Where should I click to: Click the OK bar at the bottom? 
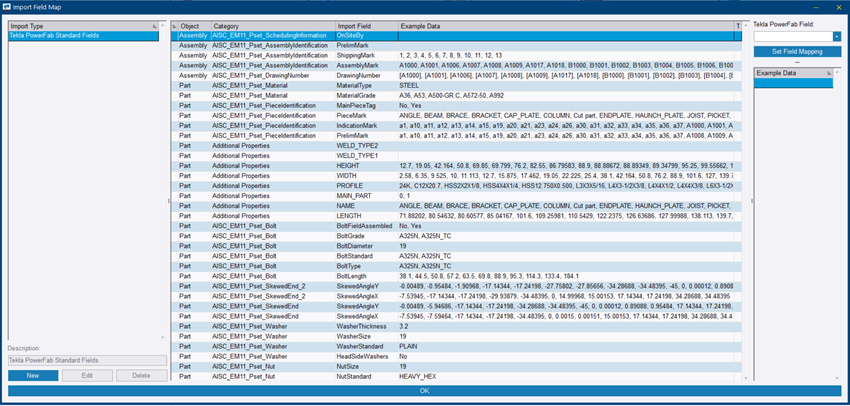424,391
